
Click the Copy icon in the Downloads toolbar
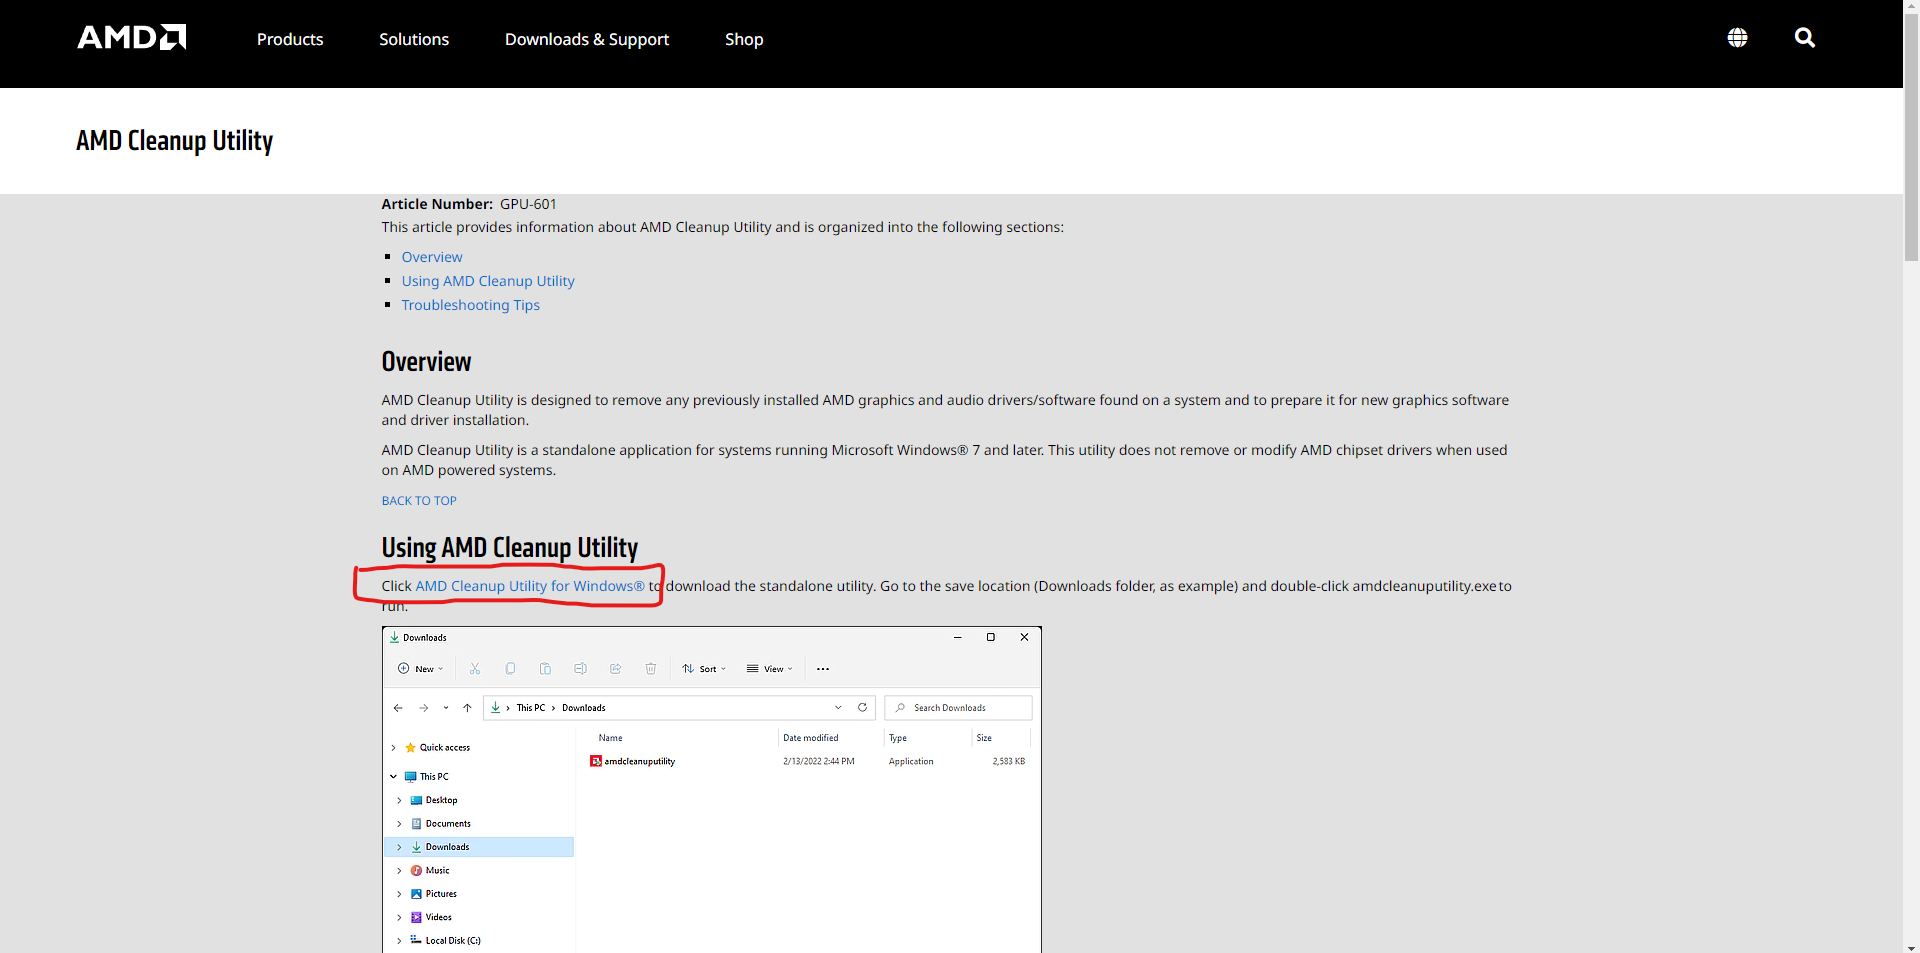[x=510, y=669]
